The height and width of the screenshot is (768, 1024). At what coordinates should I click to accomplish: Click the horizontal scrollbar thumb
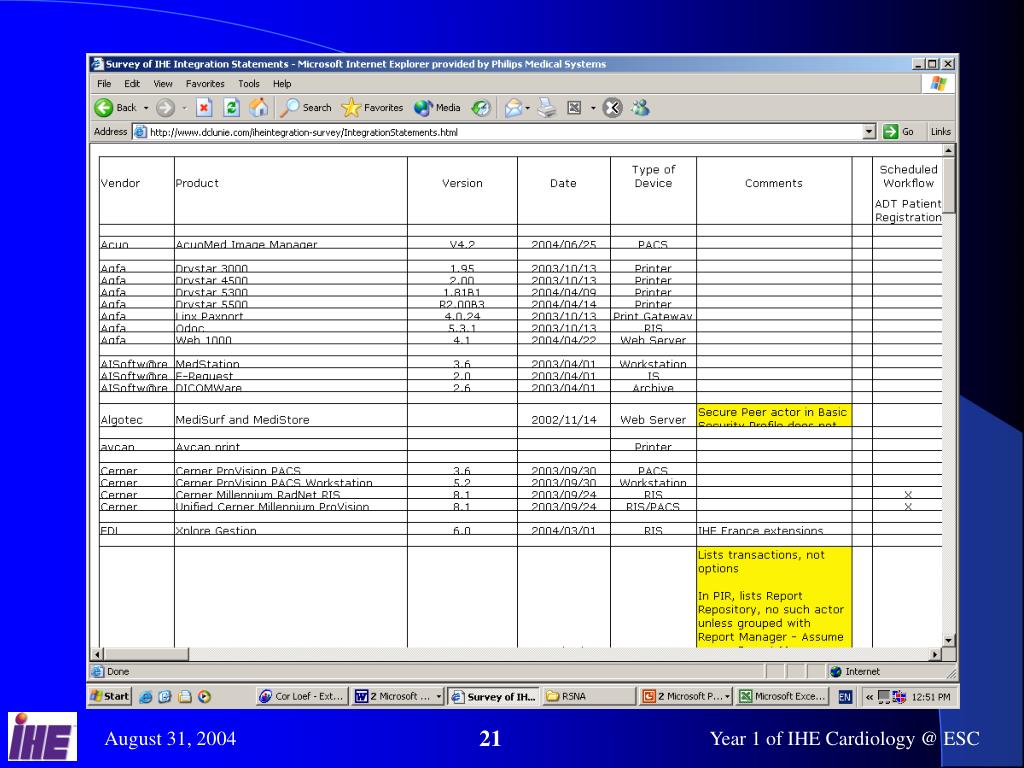point(146,654)
